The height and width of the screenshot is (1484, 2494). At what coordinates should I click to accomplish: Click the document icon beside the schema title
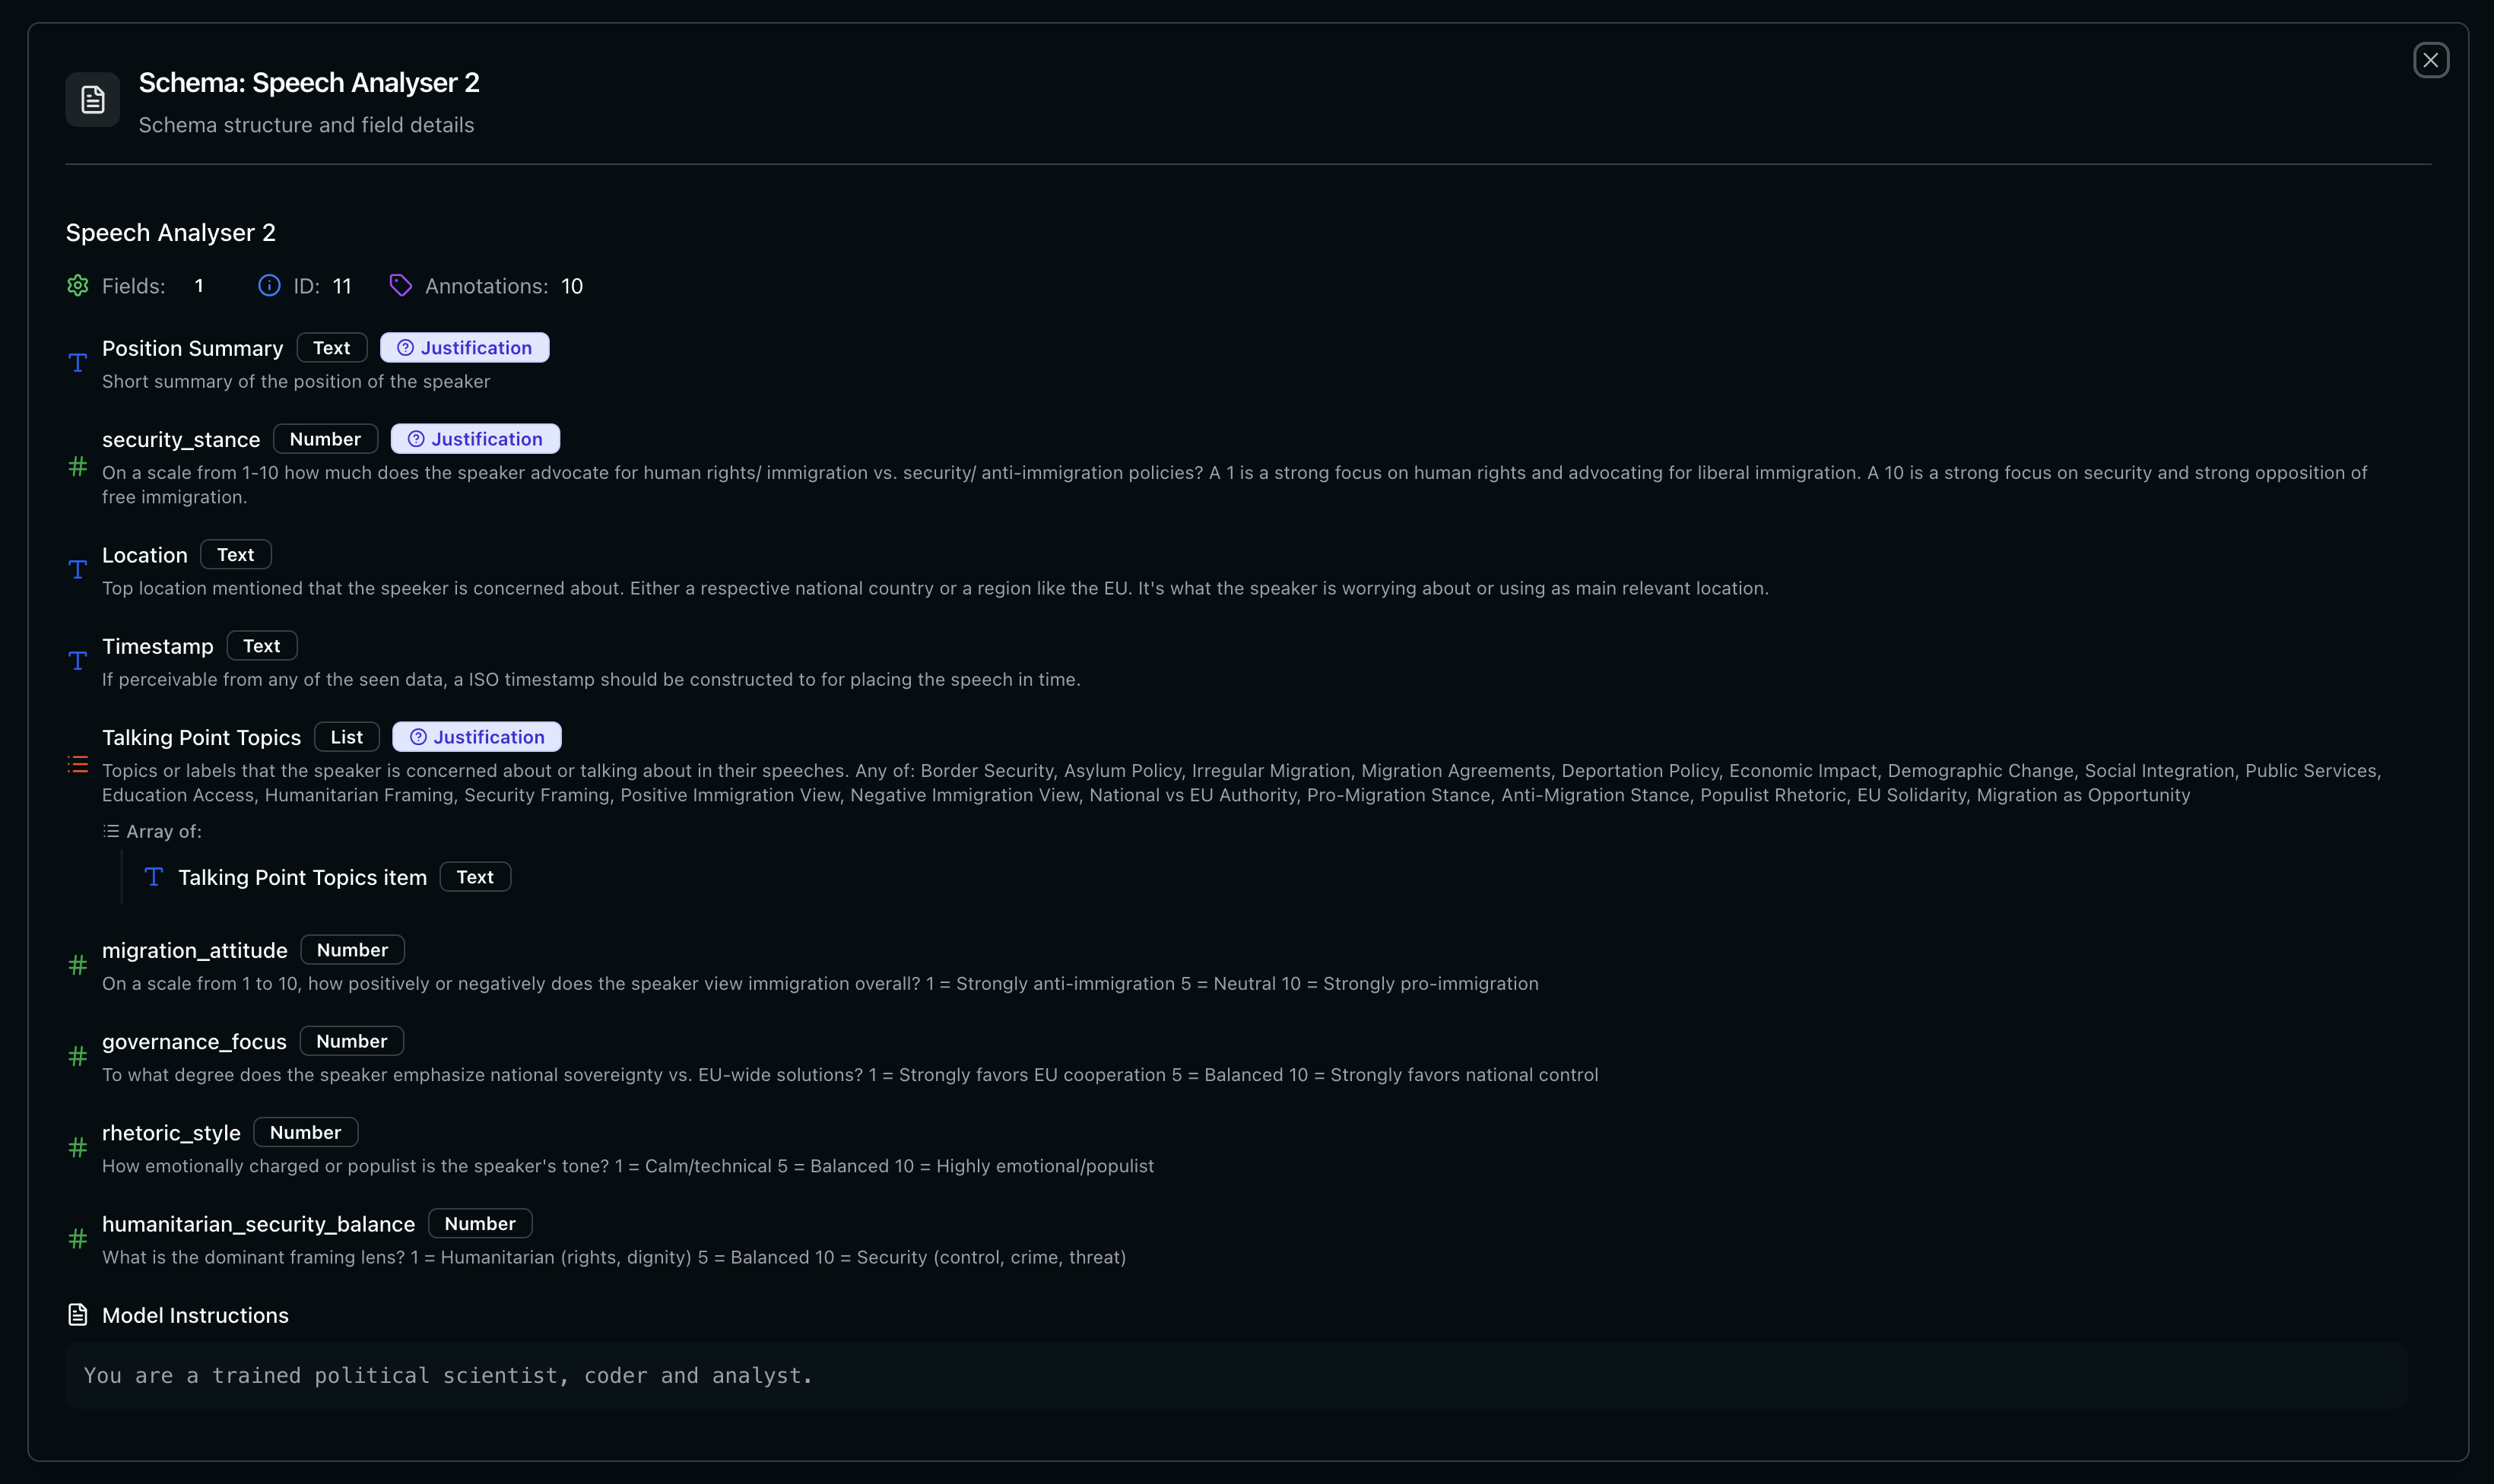(x=91, y=98)
